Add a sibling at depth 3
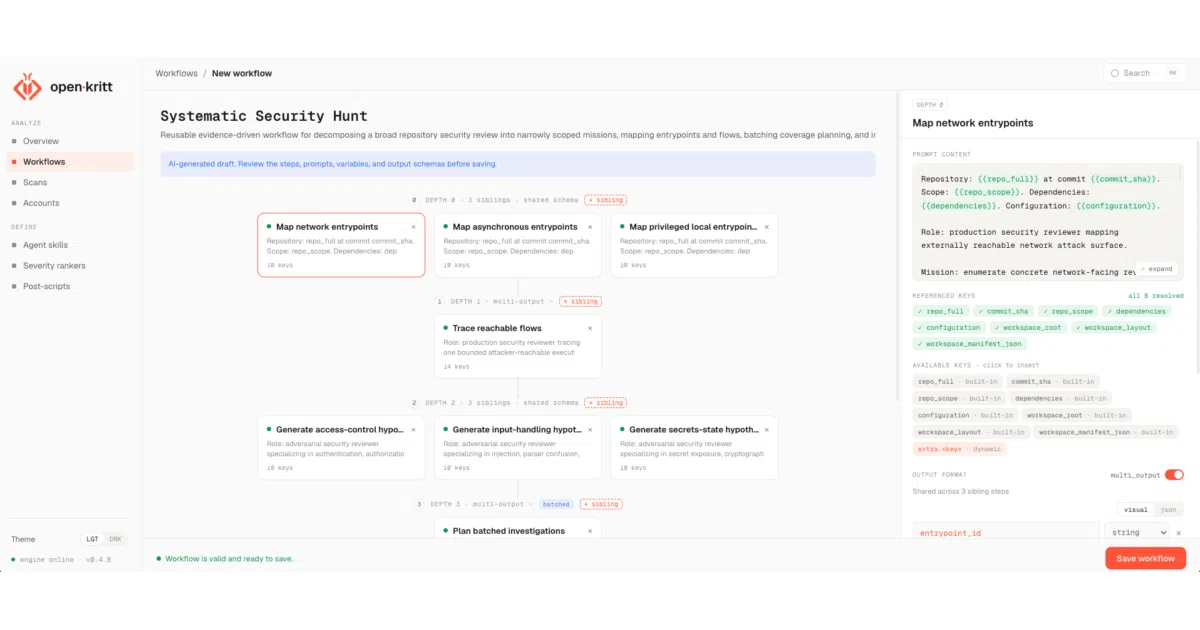Screen dimensions: 1200x630 pos(601,504)
